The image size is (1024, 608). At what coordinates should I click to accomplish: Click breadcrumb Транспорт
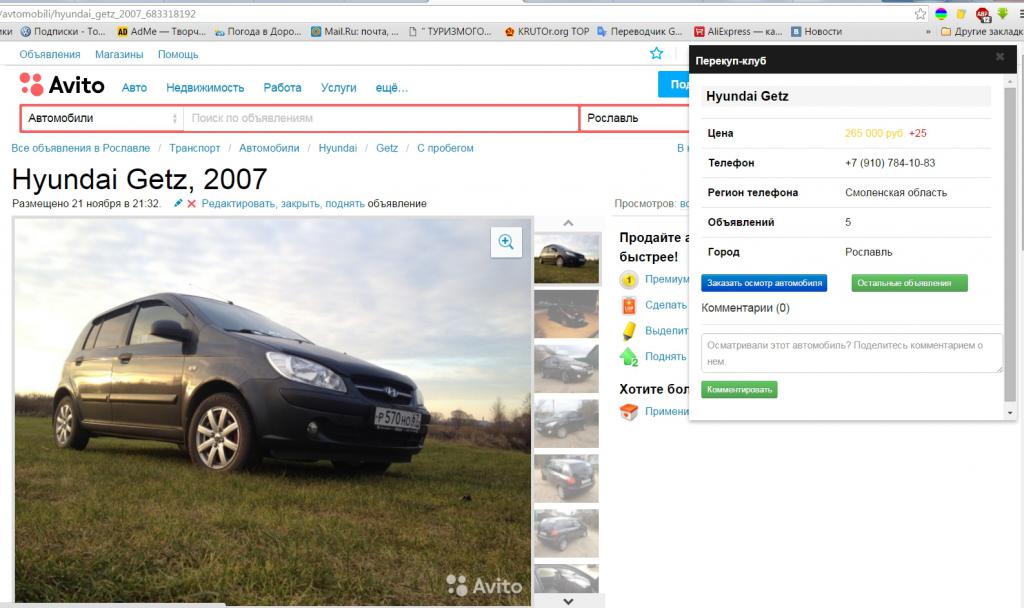[195, 148]
